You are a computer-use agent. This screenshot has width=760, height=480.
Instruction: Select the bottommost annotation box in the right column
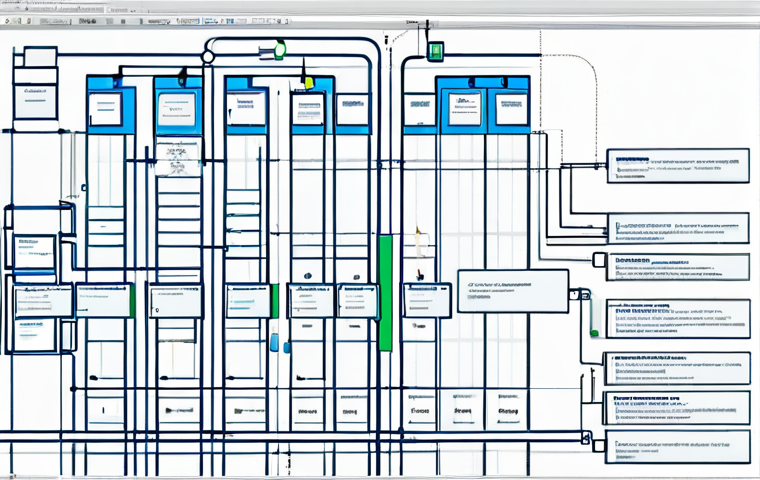(x=678, y=447)
